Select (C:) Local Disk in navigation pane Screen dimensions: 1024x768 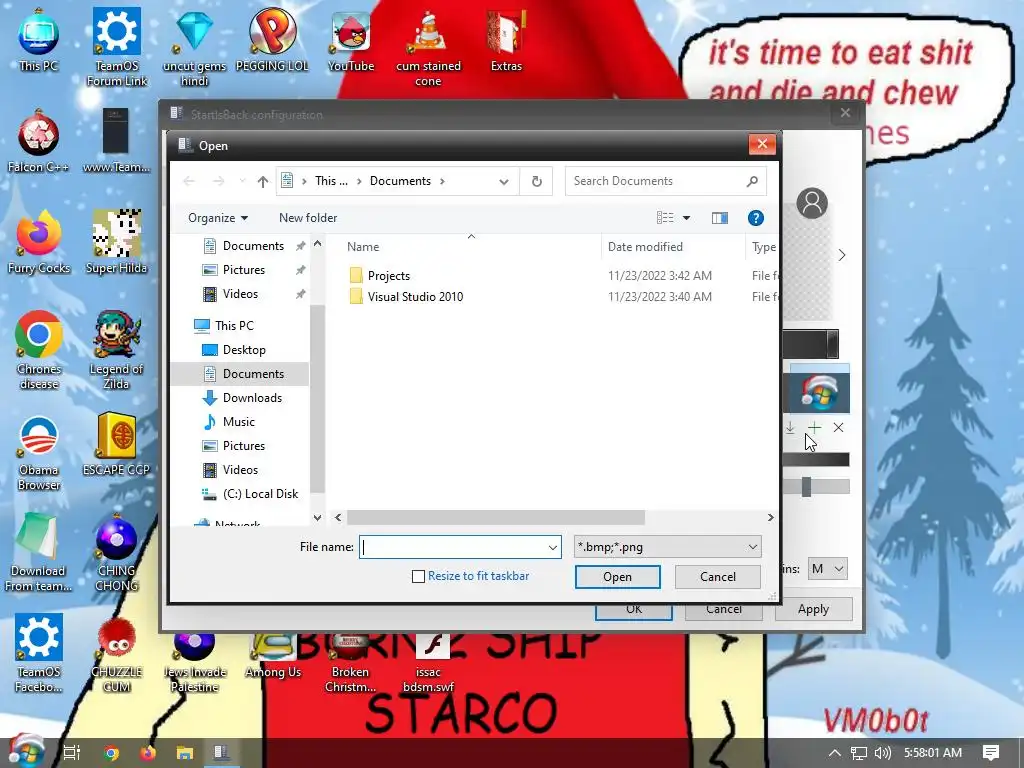(260, 494)
